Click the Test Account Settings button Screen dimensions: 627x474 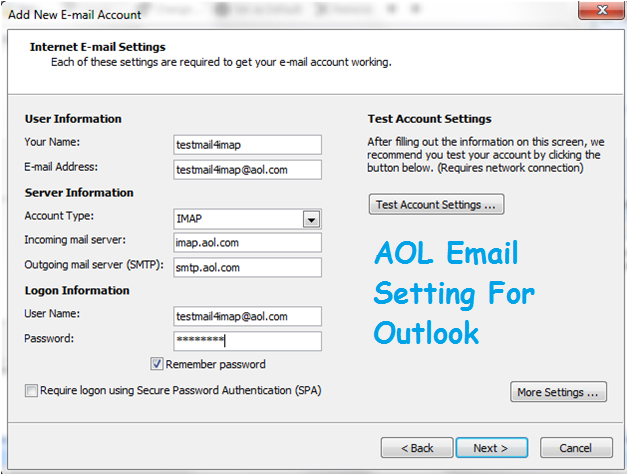436,204
